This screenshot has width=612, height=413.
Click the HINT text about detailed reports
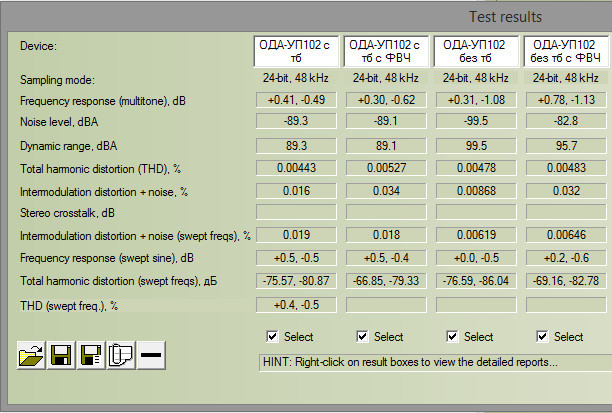pyautogui.click(x=410, y=362)
